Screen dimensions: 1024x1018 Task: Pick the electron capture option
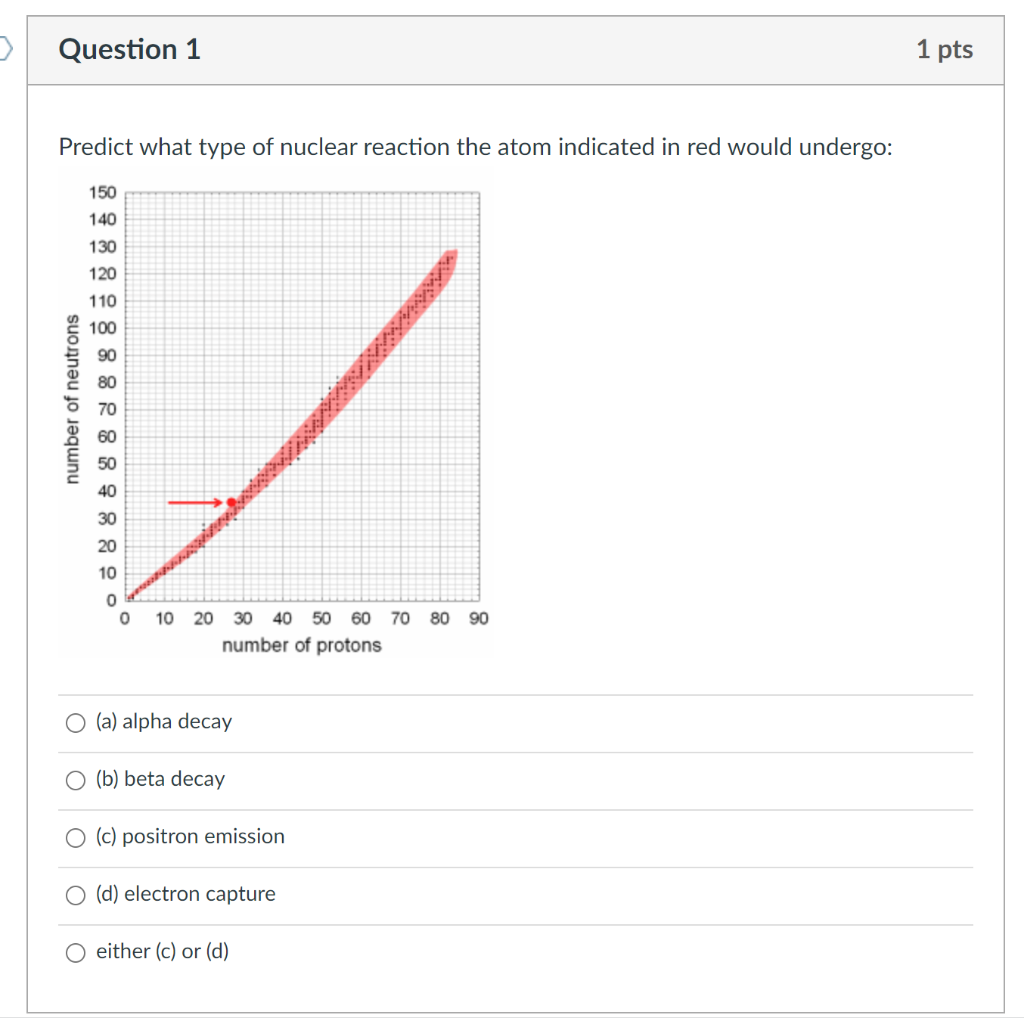pos(75,895)
